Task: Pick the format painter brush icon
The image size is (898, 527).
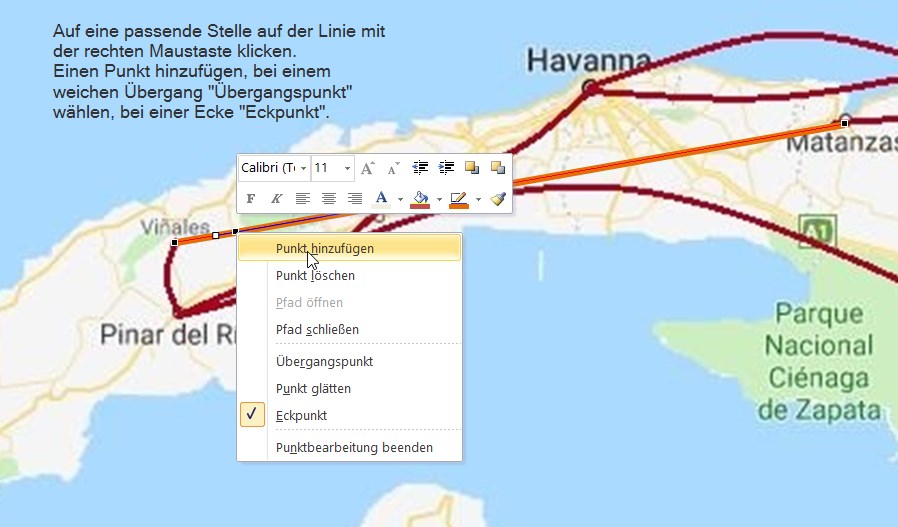Action: 498,199
